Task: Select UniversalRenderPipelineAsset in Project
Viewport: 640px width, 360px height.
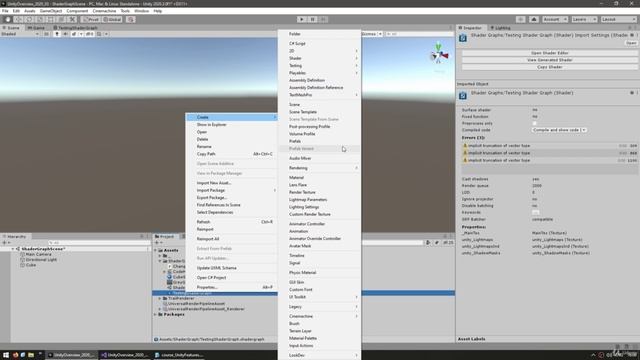Action: 196,304
